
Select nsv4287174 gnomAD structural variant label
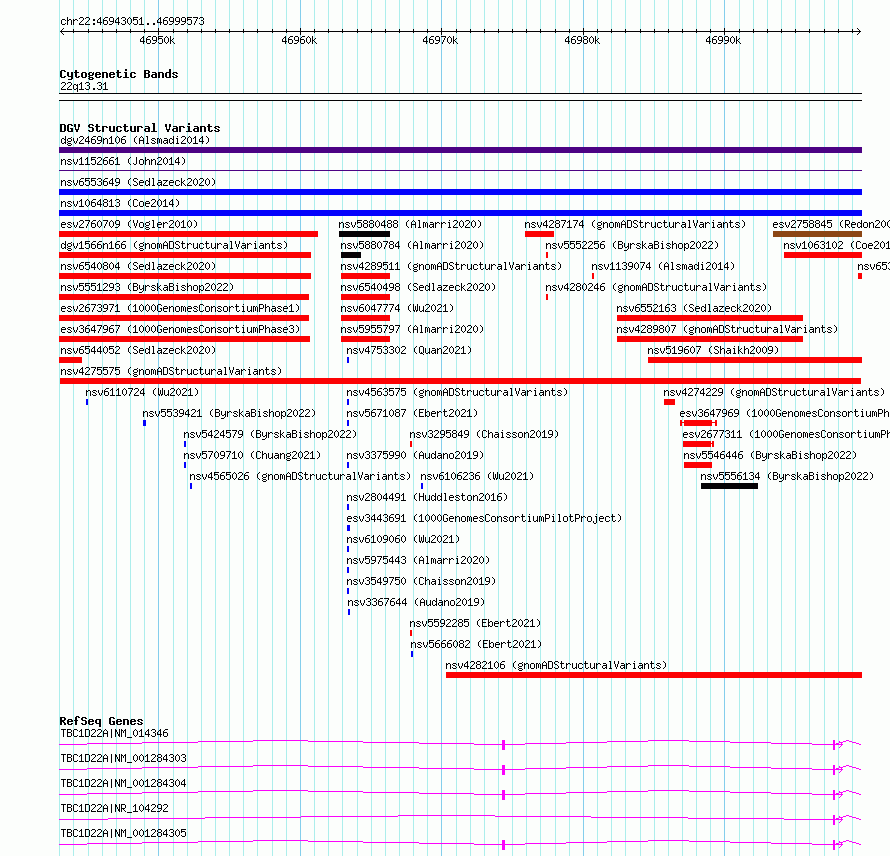click(x=635, y=224)
